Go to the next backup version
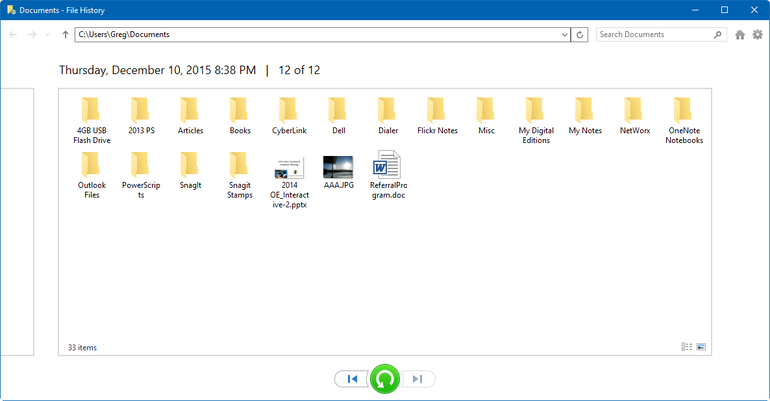The image size is (770, 401). tap(418, 379)
